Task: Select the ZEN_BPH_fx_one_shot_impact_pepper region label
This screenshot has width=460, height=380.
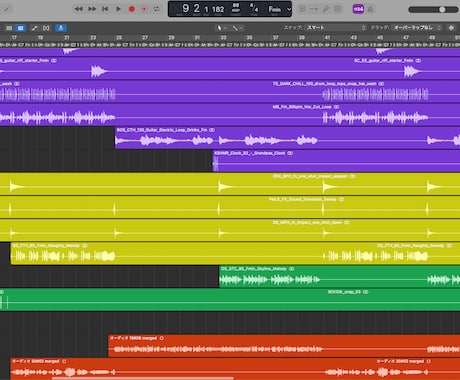Action: pyautogui.click(x=310, y=176)
